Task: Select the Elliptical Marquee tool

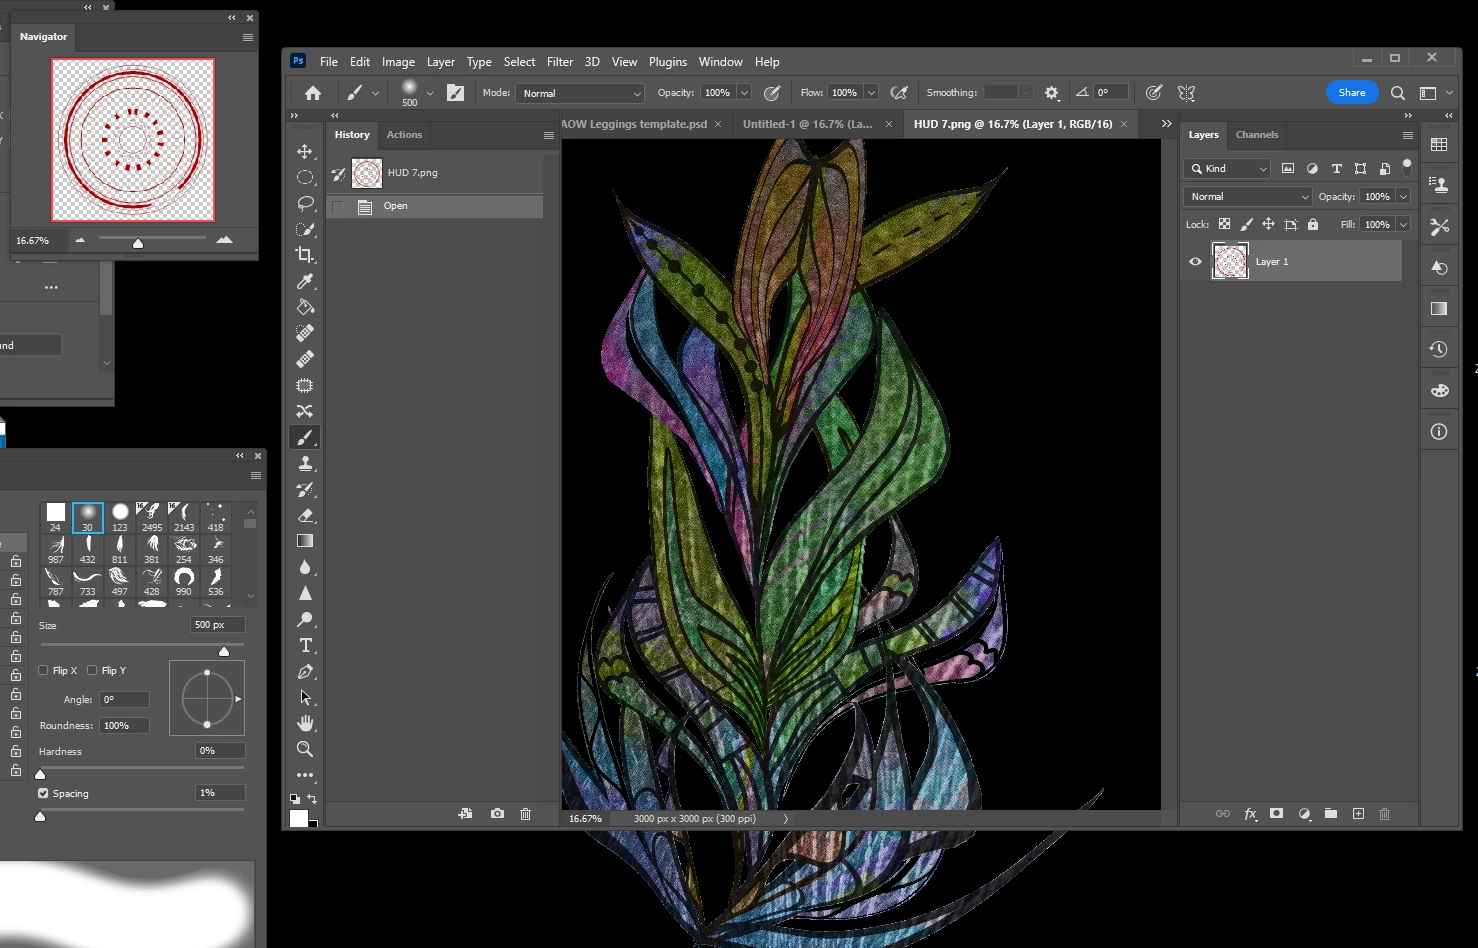Action: pos(305,177)
